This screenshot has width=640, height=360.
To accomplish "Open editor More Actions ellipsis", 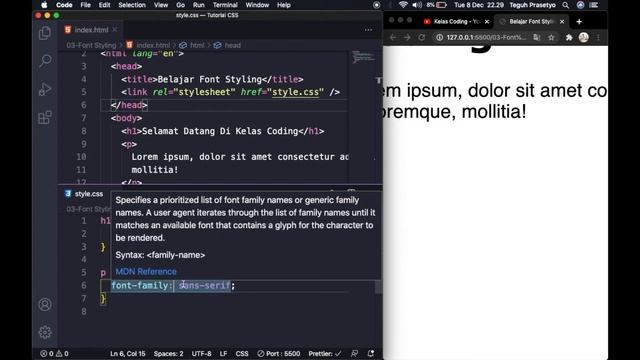I will click(x=368, y=30).
